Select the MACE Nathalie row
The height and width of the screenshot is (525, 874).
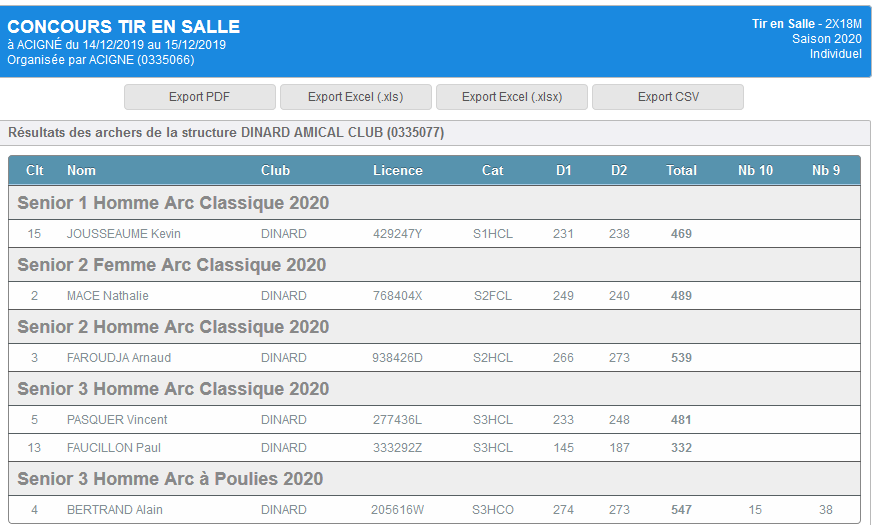pyautogui.click(x=107, y=296)
